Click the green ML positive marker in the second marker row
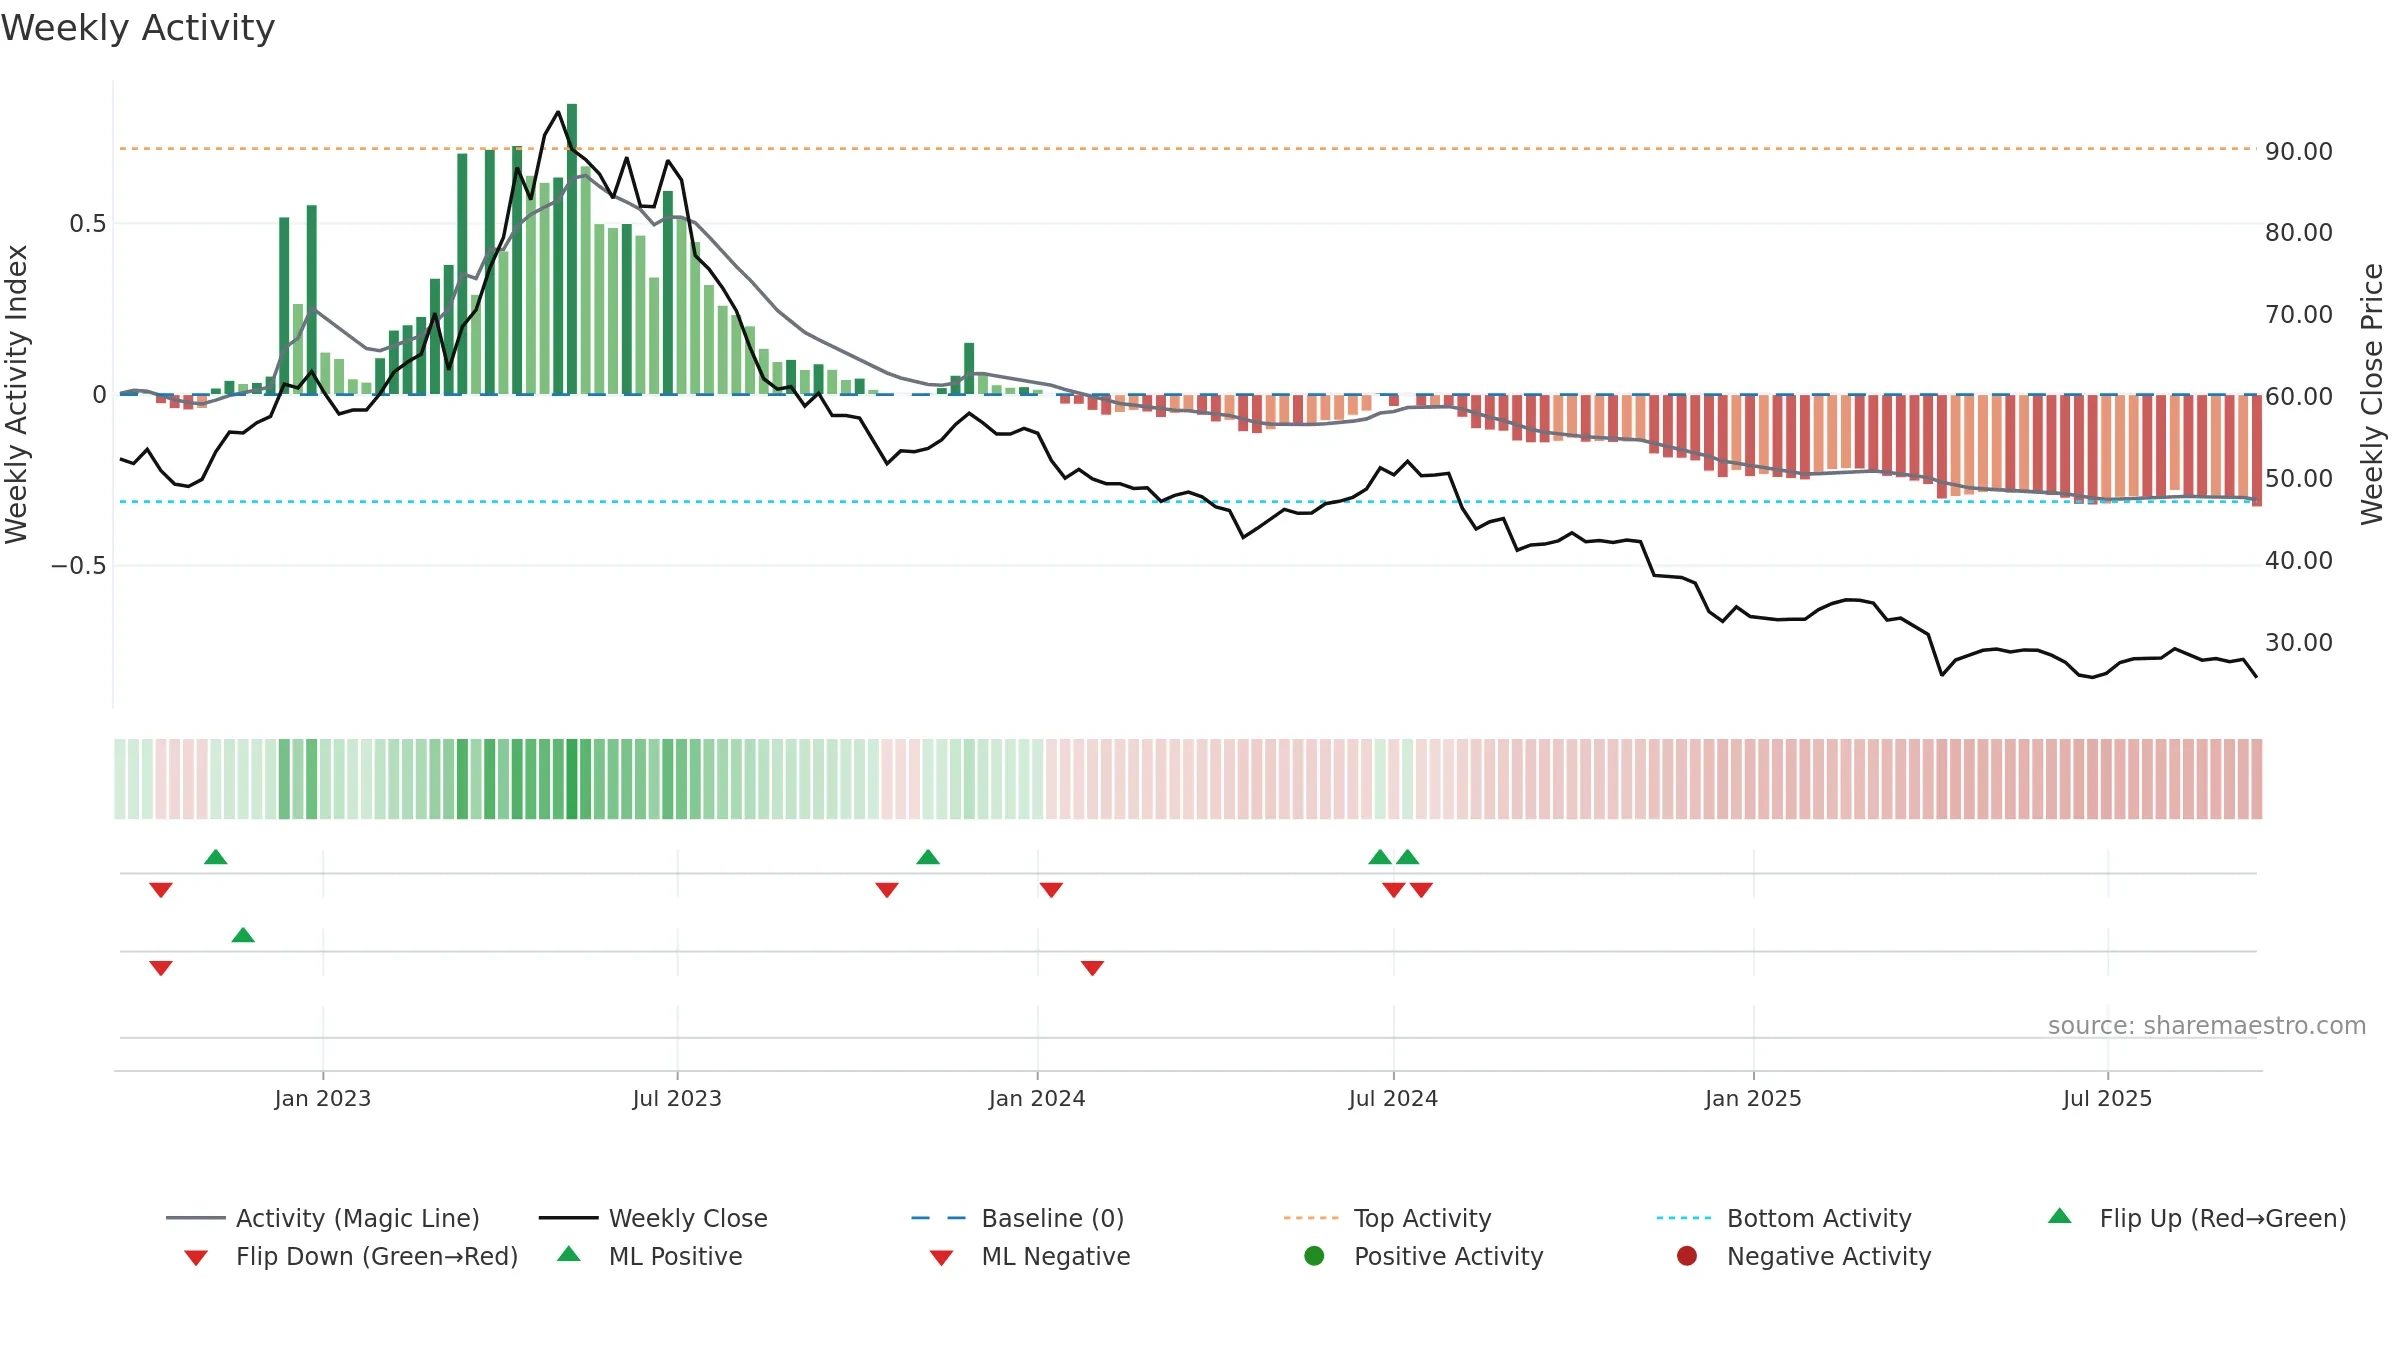 (243, 935)
